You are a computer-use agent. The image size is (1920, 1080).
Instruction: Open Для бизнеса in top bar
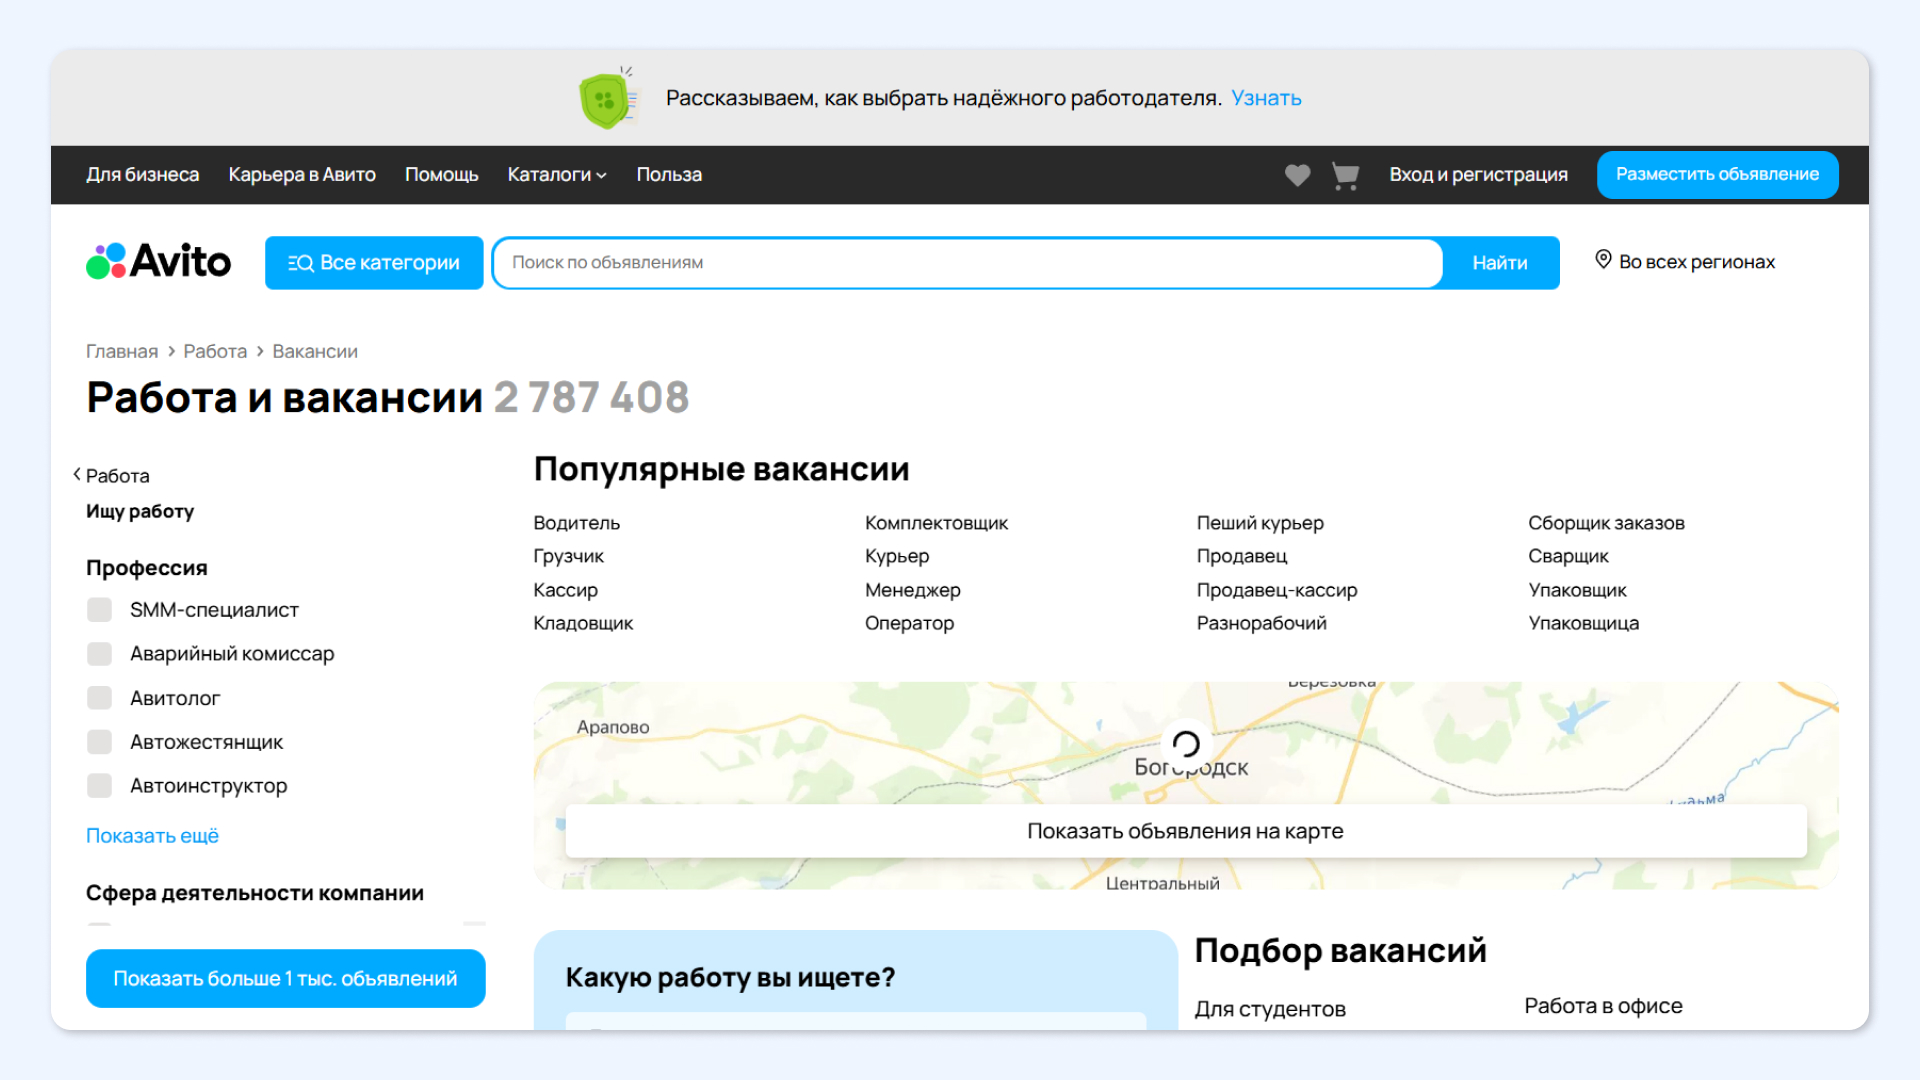[x=142, y=175]
